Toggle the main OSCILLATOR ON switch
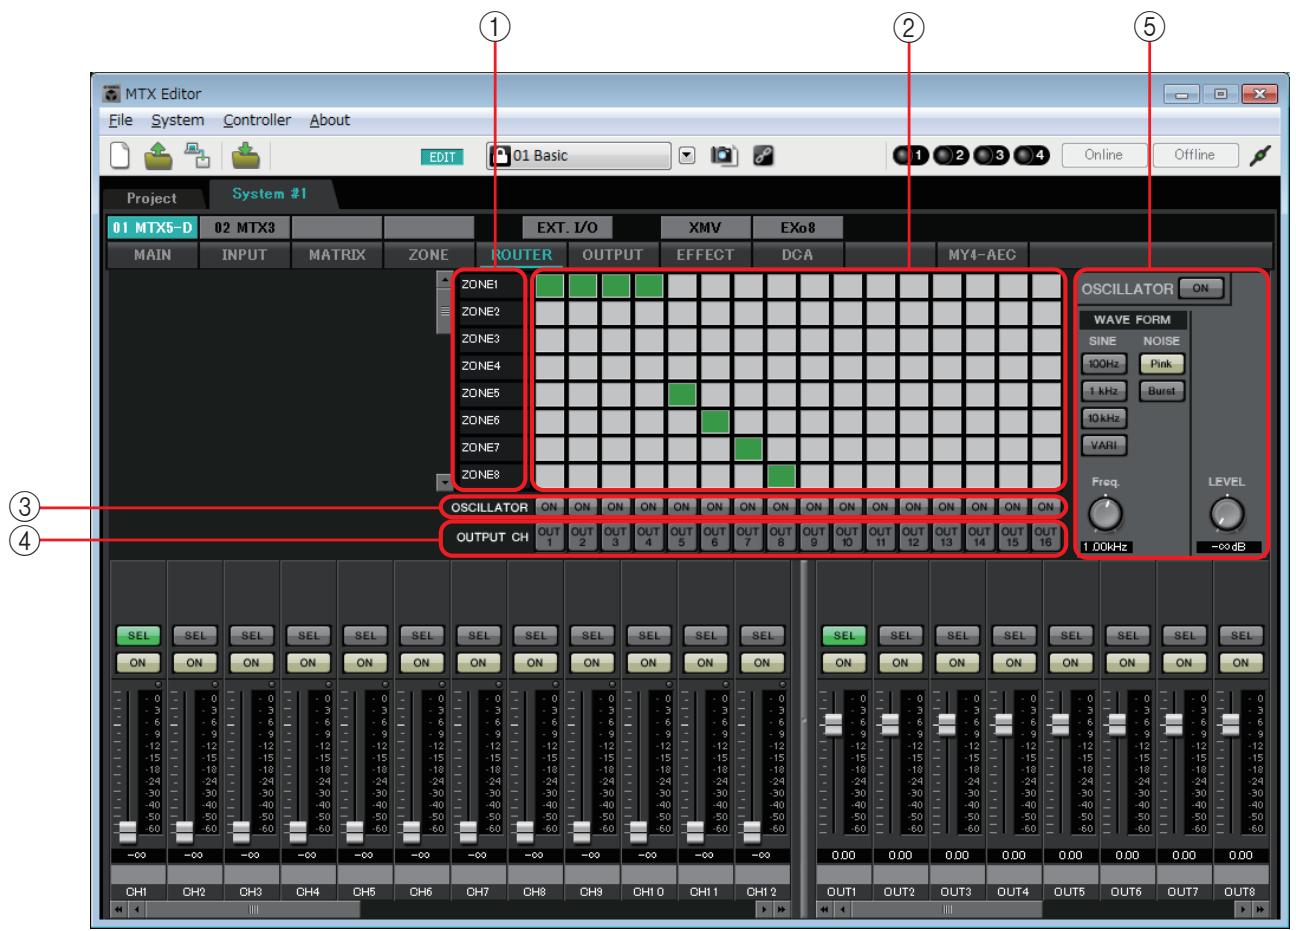Viewport: 1296px width, 931px height. point(1201,288)
